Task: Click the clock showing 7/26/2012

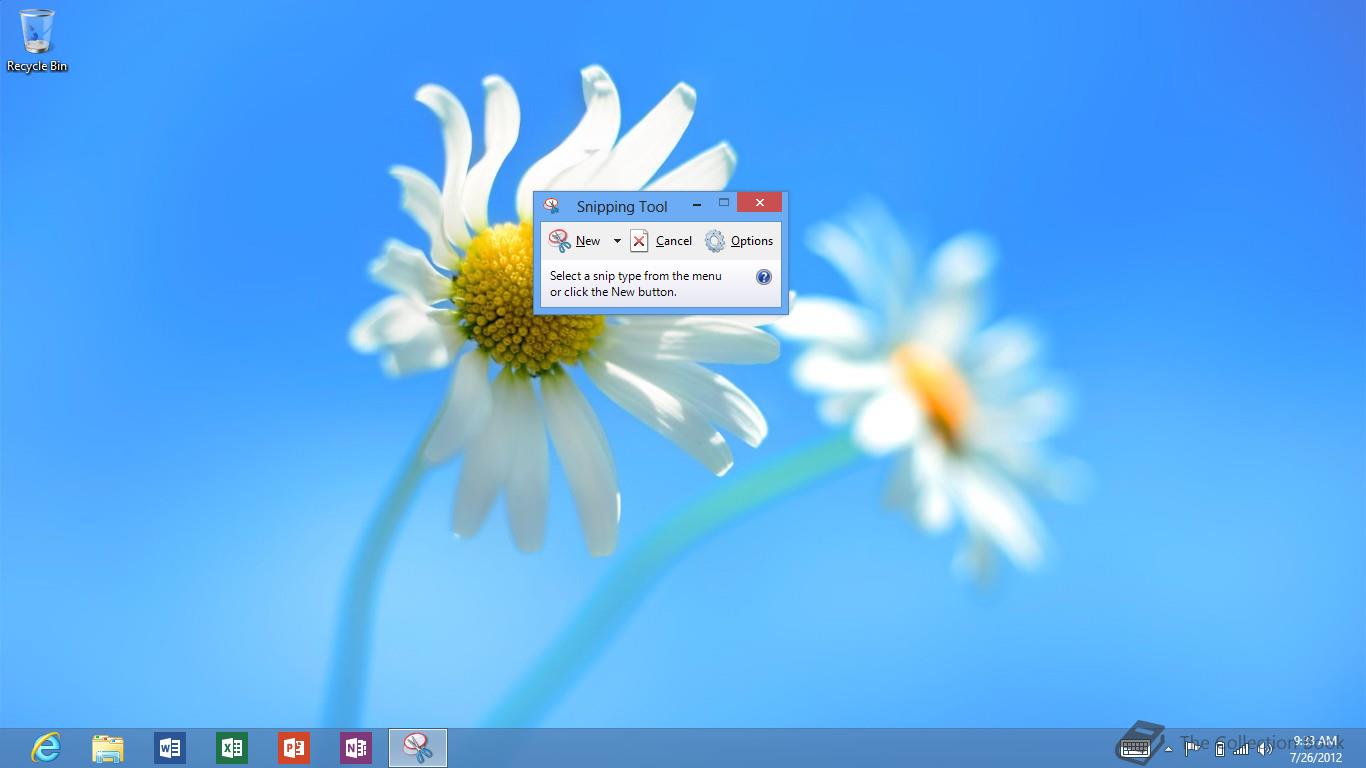Action: (1316, 749)
